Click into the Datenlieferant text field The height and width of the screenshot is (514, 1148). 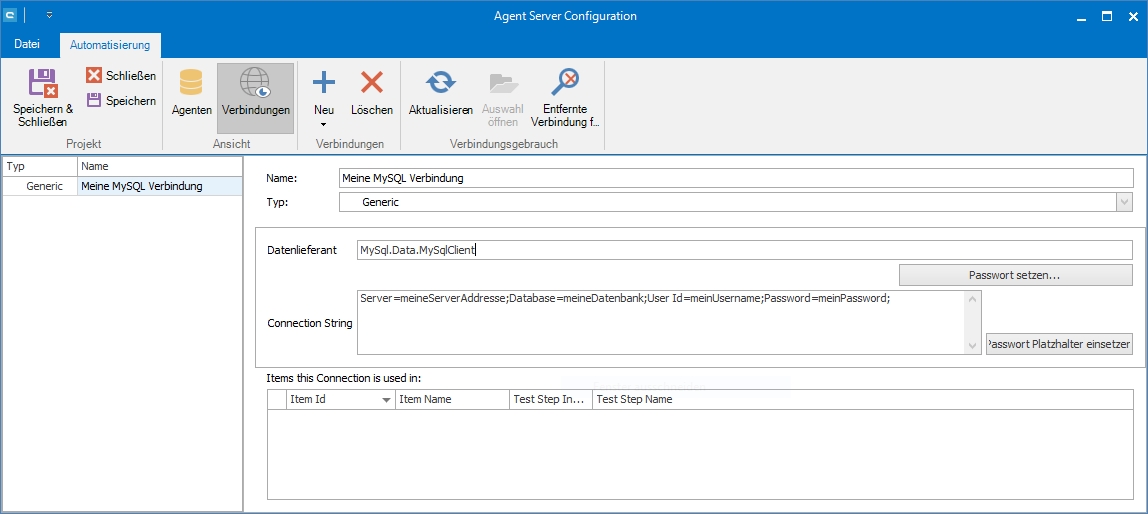[744, 250]
